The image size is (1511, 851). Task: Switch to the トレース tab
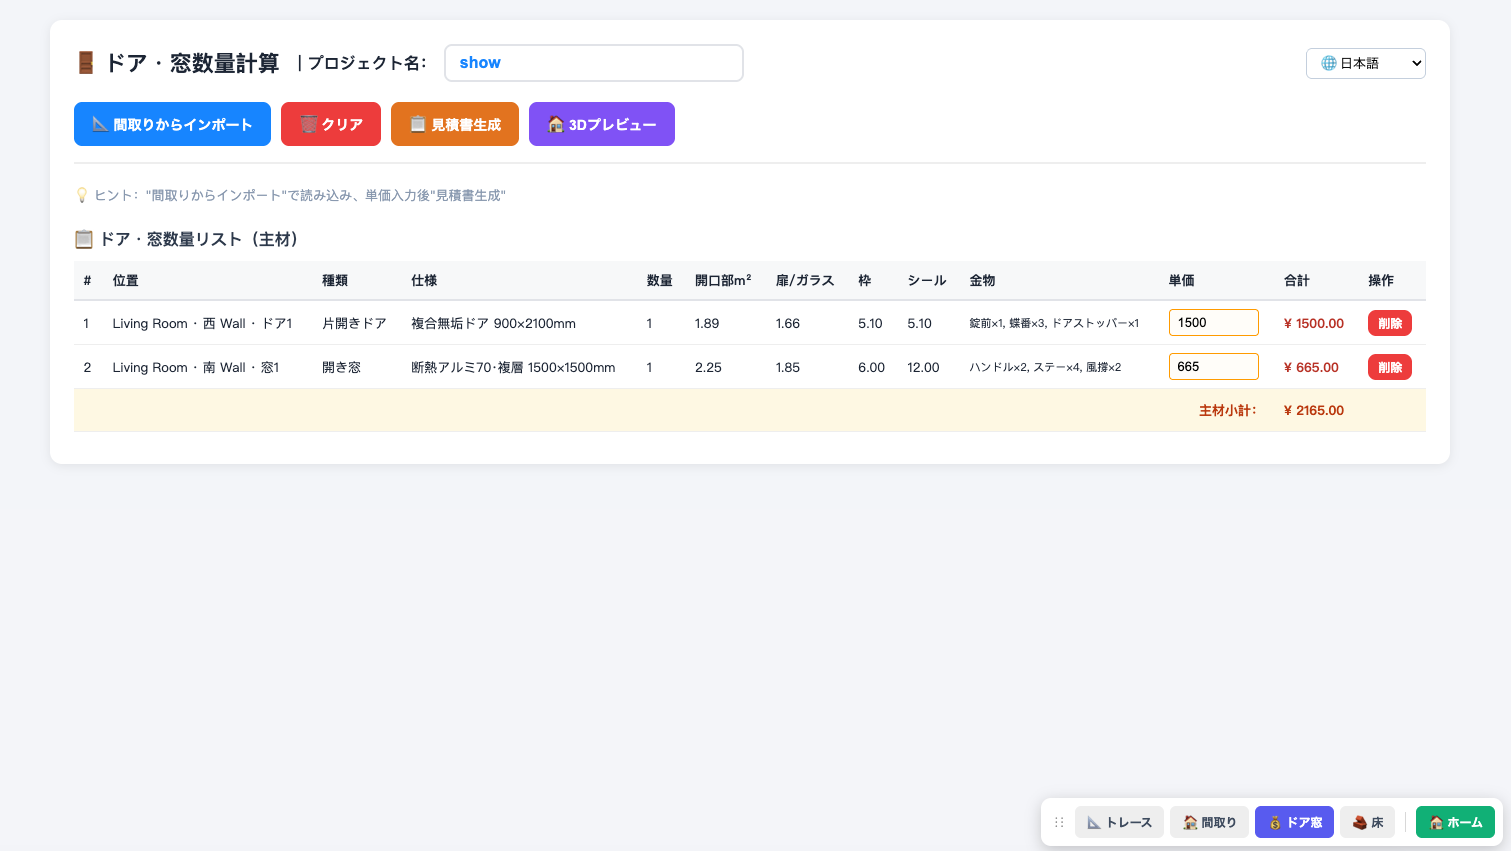pyautogui.click(x=1119, y=822)
